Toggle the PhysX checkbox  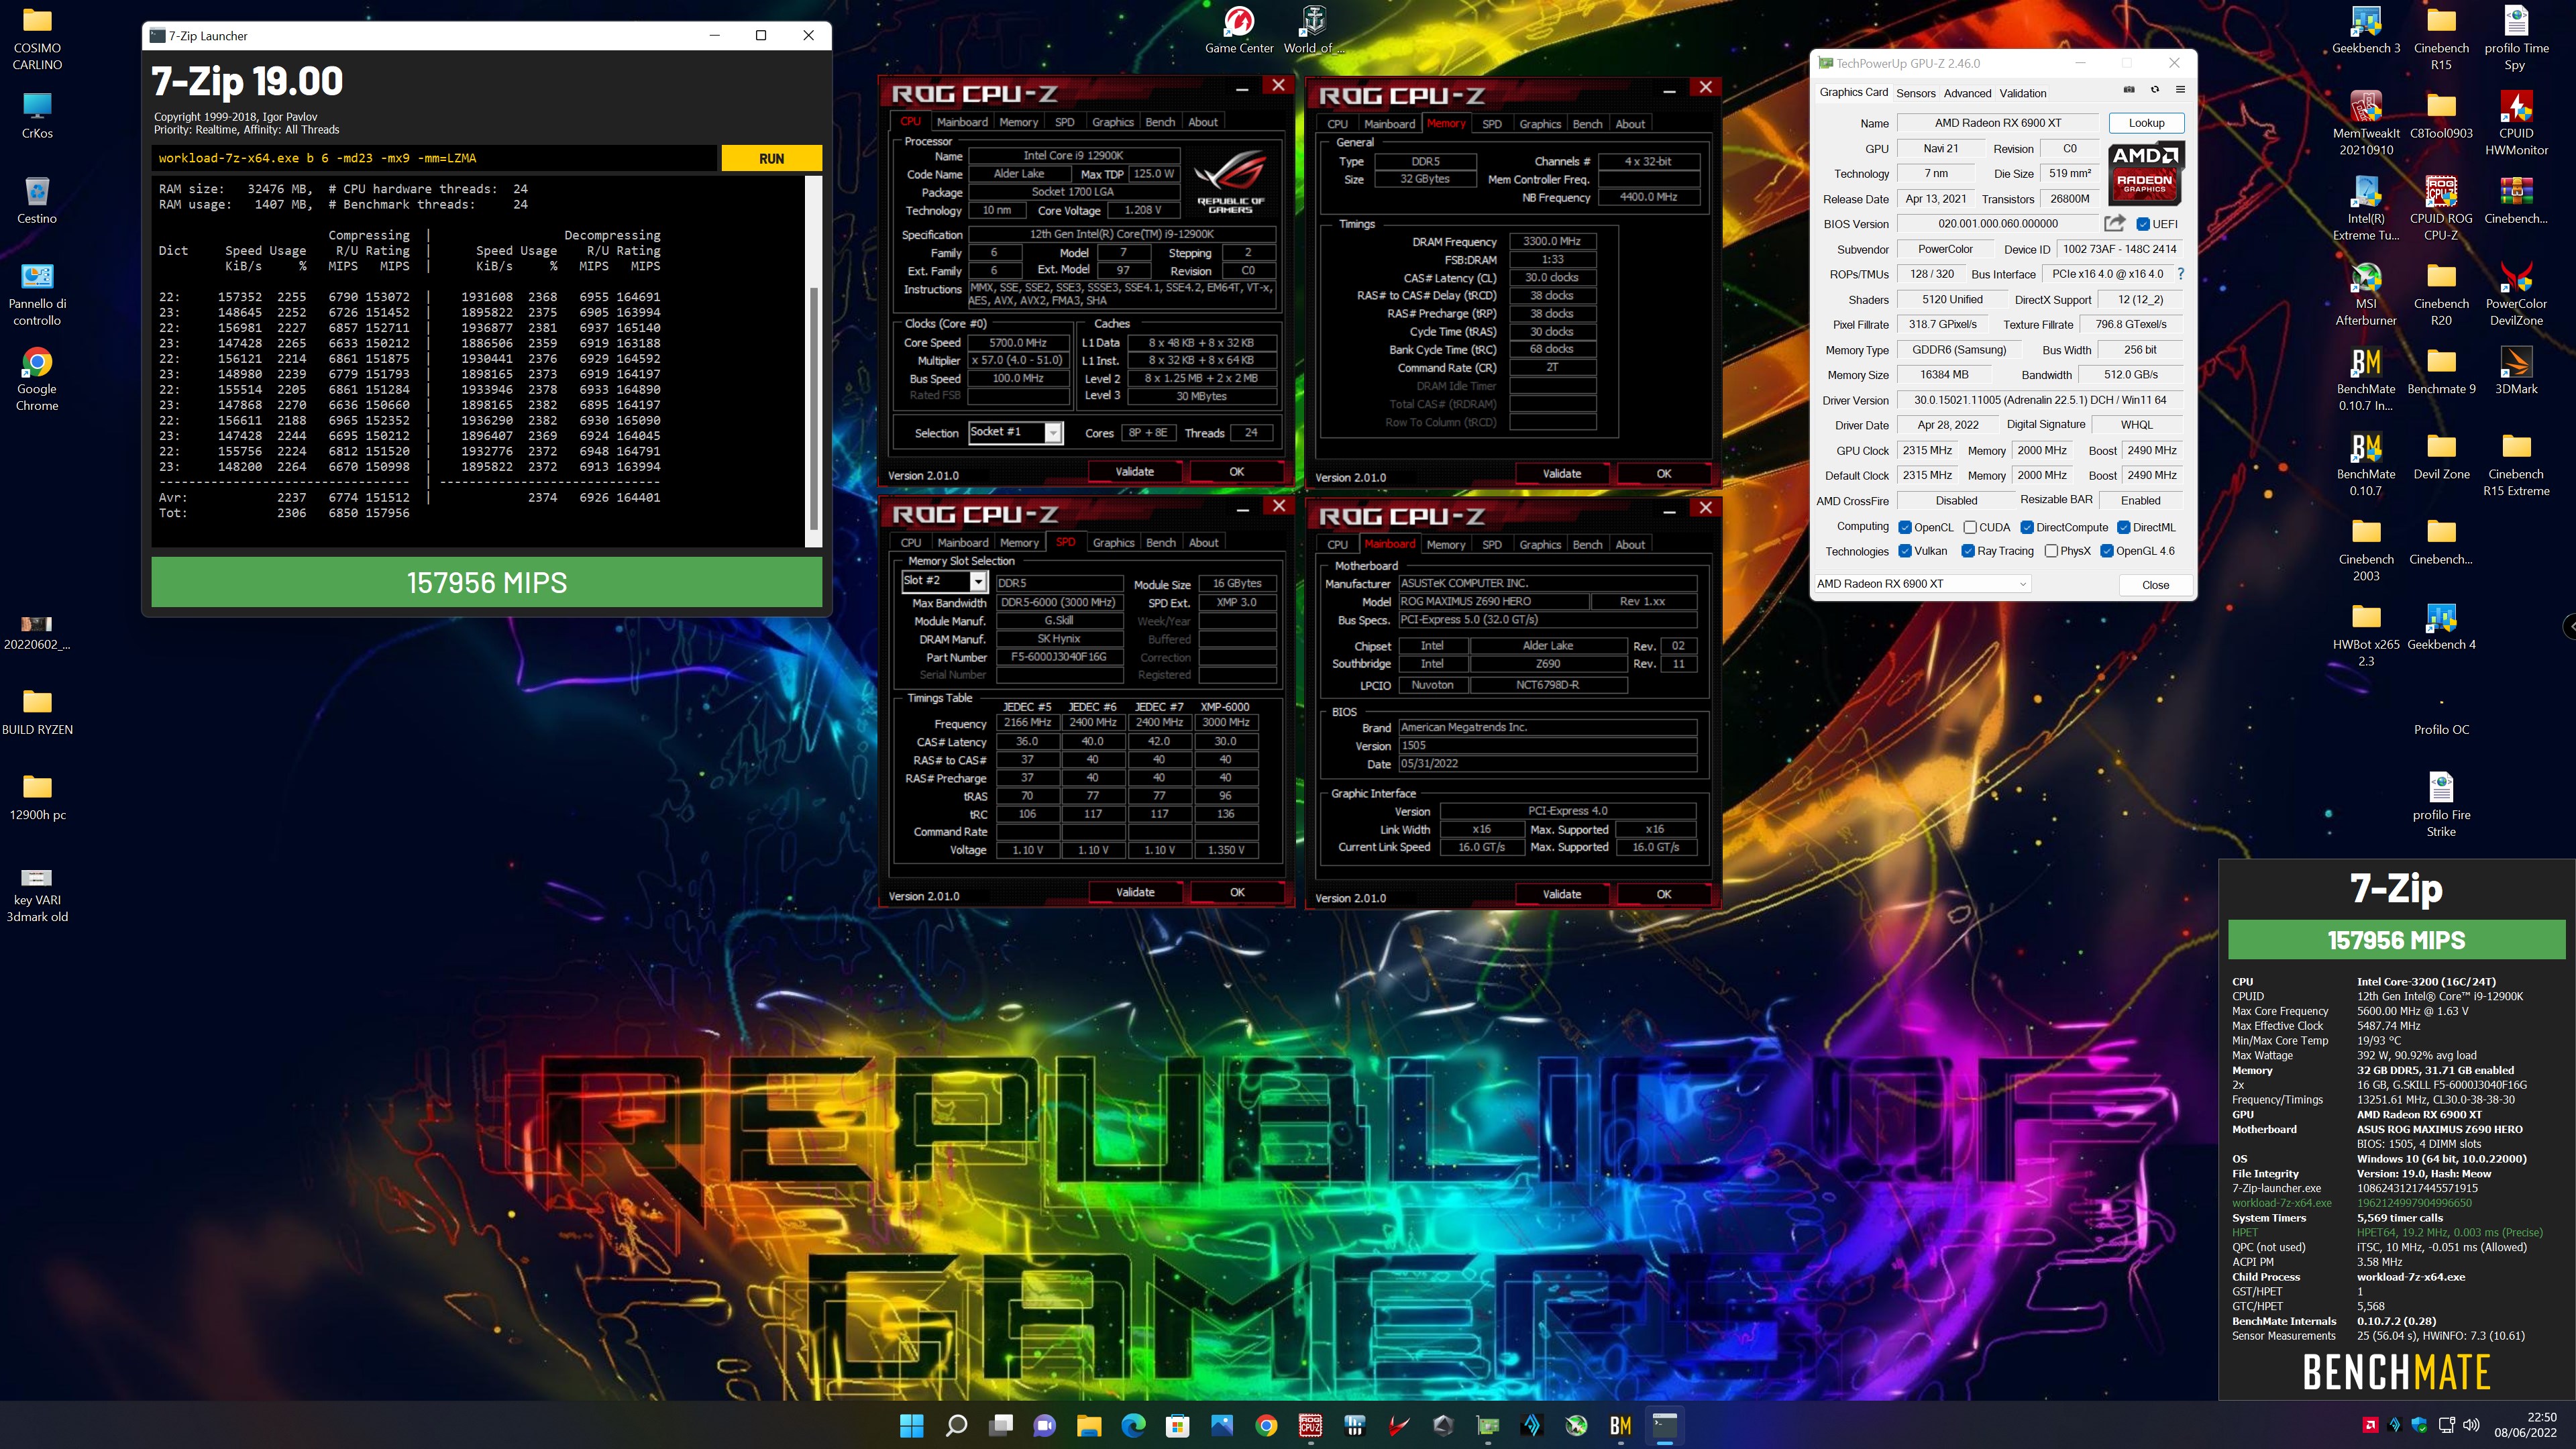coord(2051,551)
